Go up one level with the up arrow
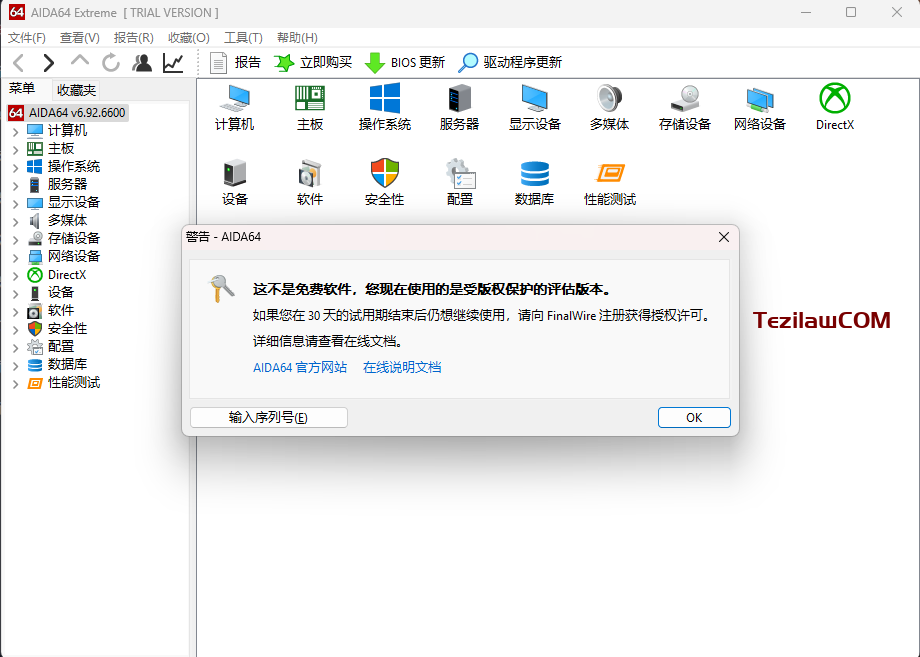Image resolution: width=920 pixels, height=657 pixels. pos(80,60)
